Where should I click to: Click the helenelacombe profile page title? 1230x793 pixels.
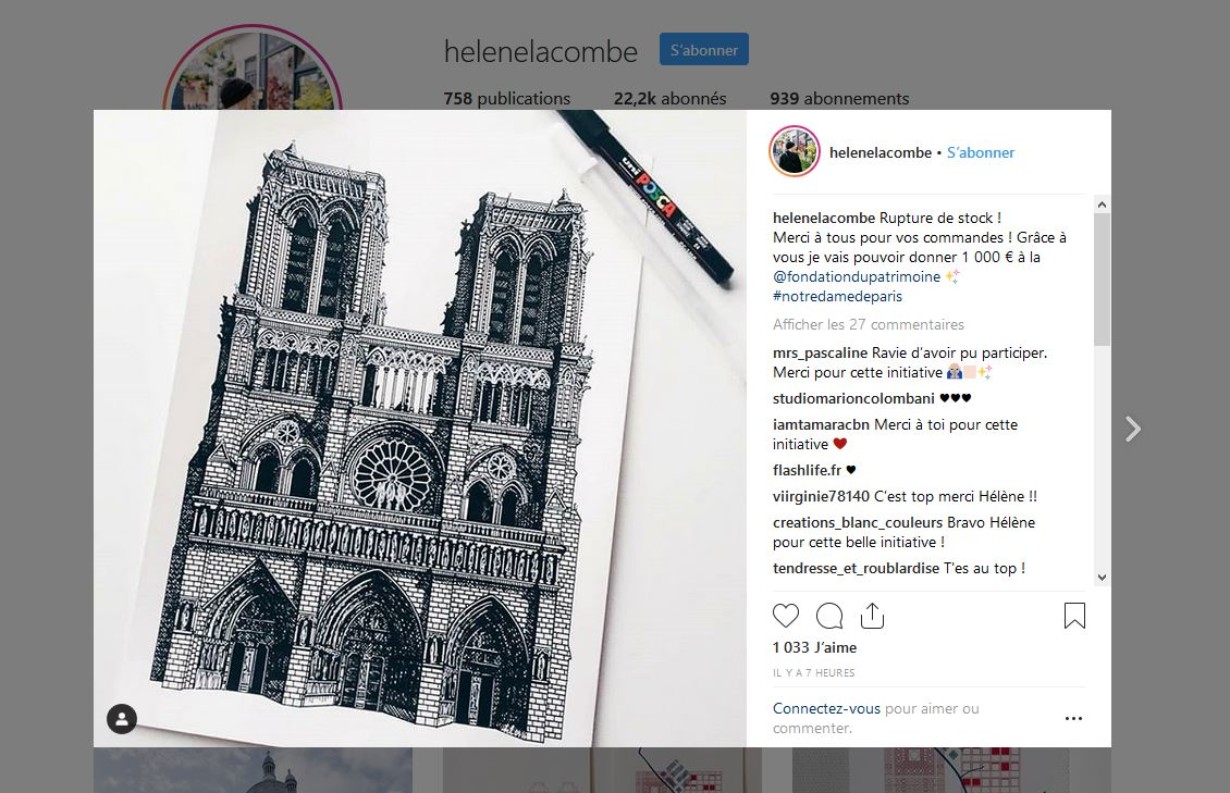[541, 52]
